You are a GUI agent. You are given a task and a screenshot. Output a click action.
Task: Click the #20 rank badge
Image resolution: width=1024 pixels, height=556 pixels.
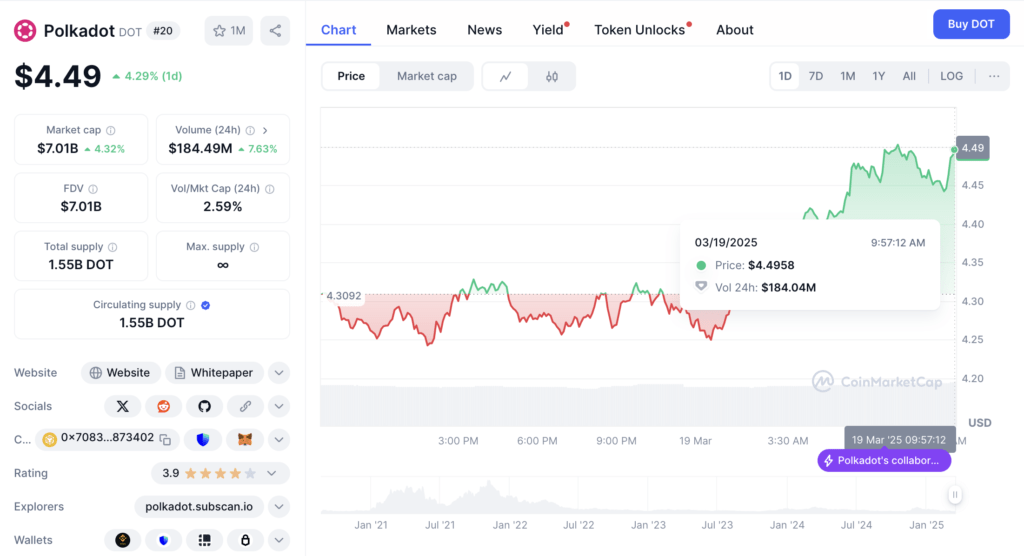(x=163, y=31)
